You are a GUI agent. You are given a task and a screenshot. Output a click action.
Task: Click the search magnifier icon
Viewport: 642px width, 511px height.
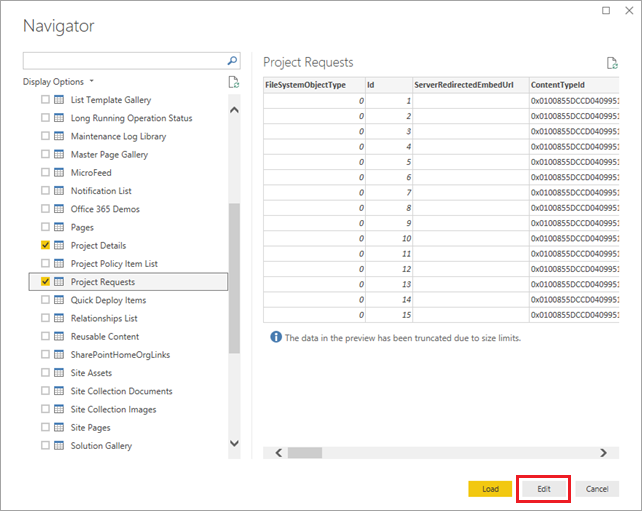(232, 61)
